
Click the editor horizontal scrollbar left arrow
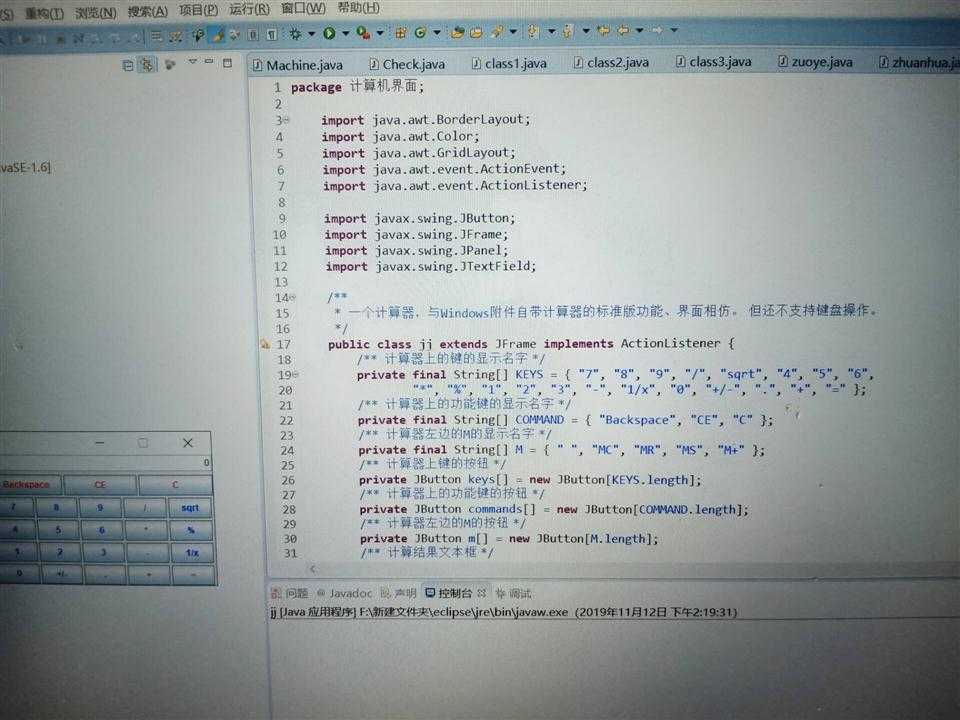point(312,569)
